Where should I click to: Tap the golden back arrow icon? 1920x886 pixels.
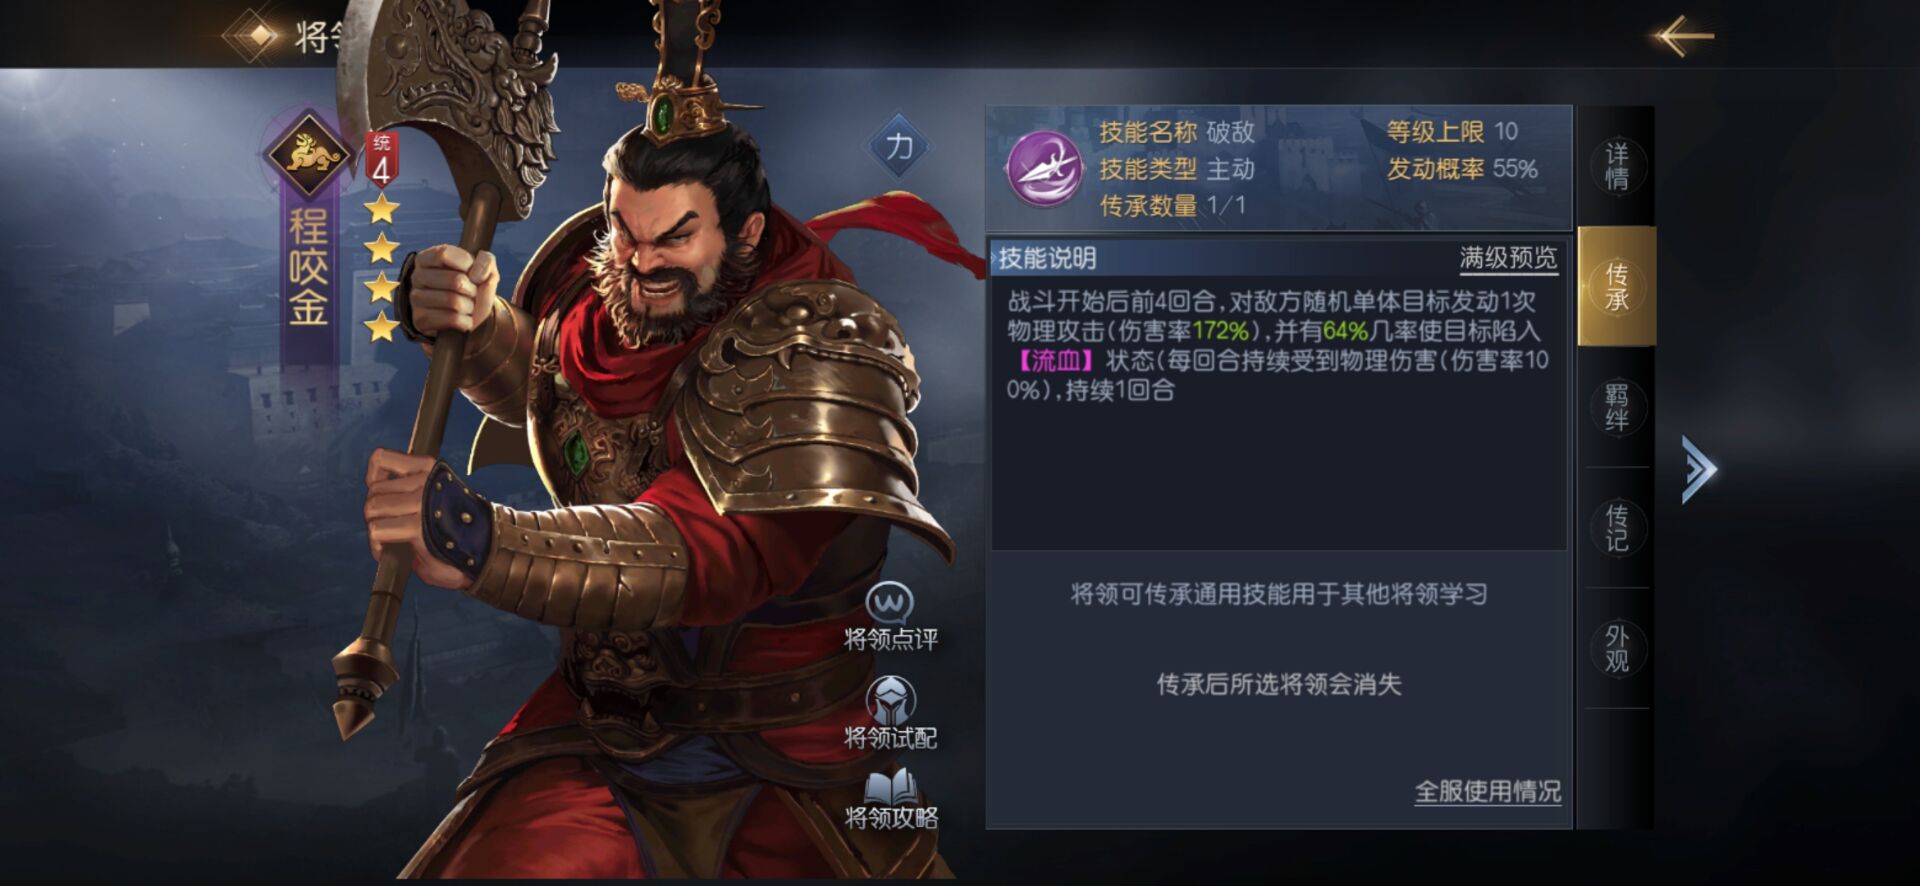point(1684,36)
